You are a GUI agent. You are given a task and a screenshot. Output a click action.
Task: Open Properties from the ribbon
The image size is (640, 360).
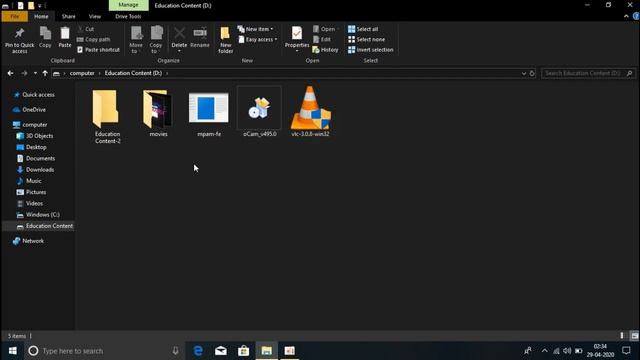tap(297, 40)
